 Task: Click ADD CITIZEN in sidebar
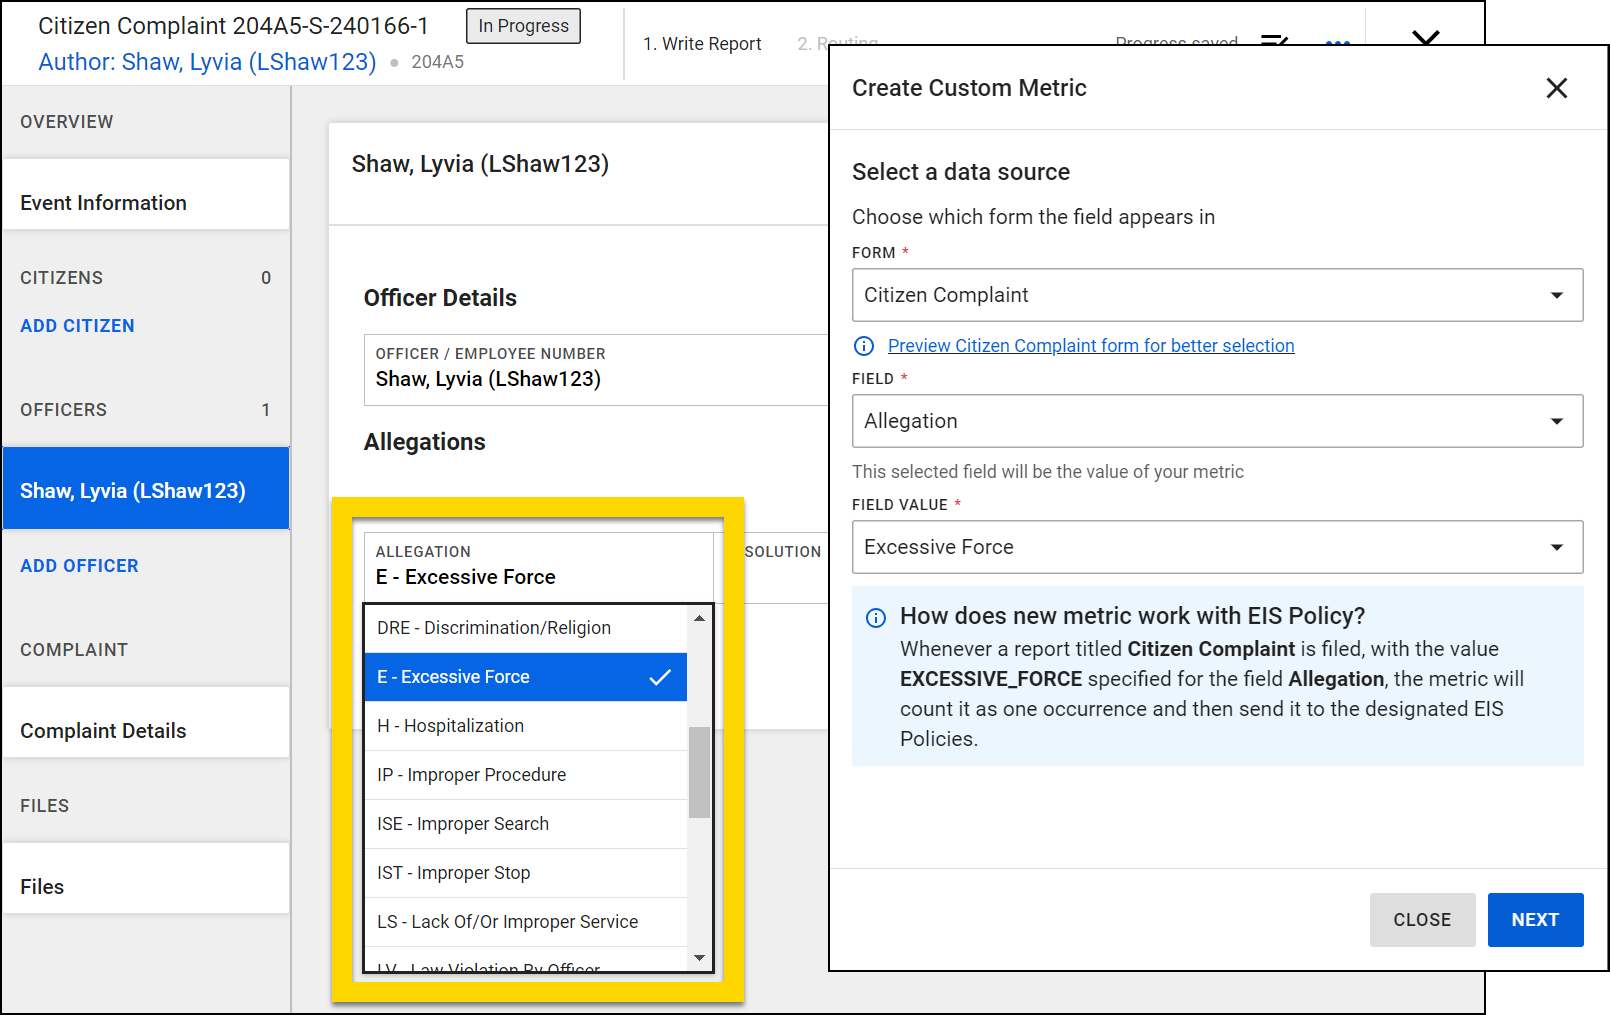[x=77, y=326]
